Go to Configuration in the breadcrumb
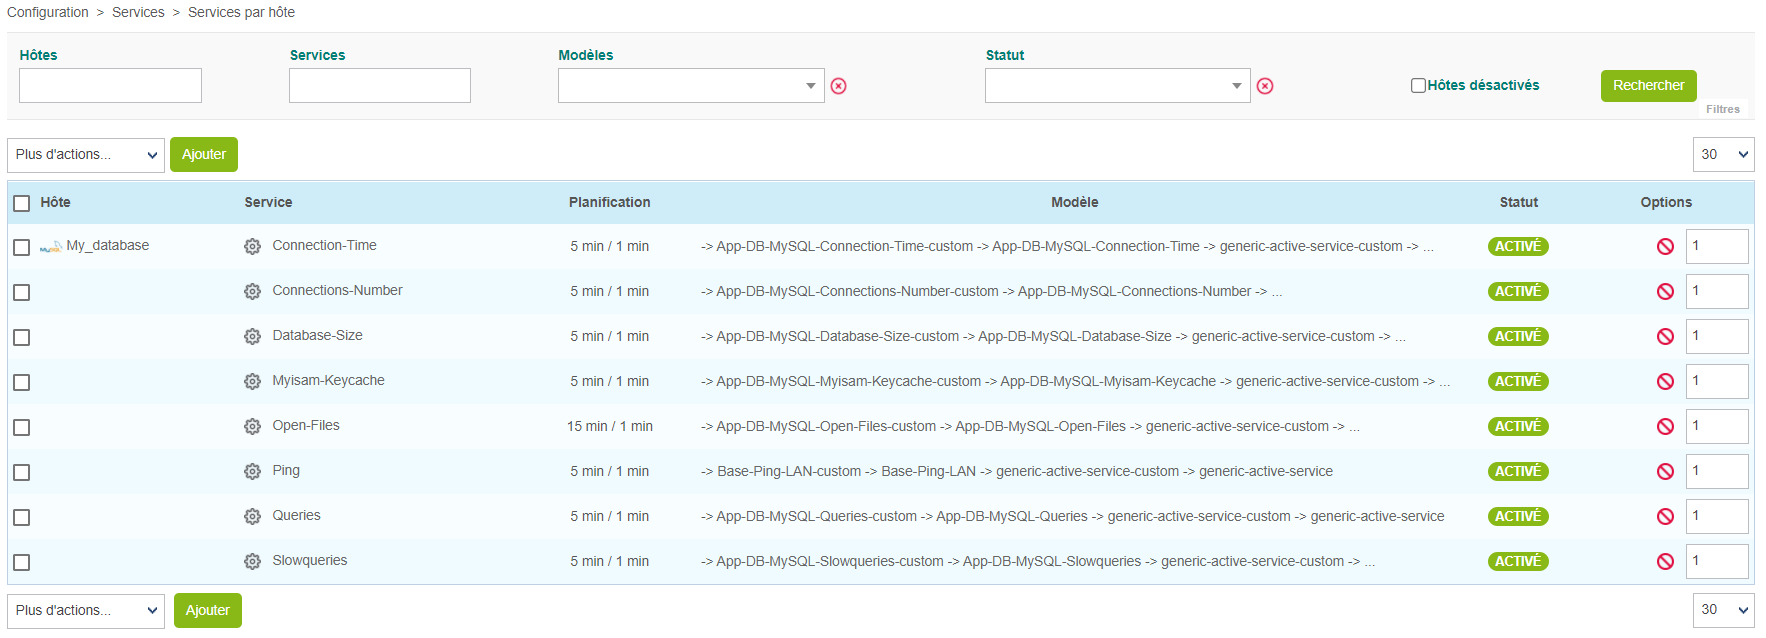1766x638 pixels. click(x=48, y=12)
